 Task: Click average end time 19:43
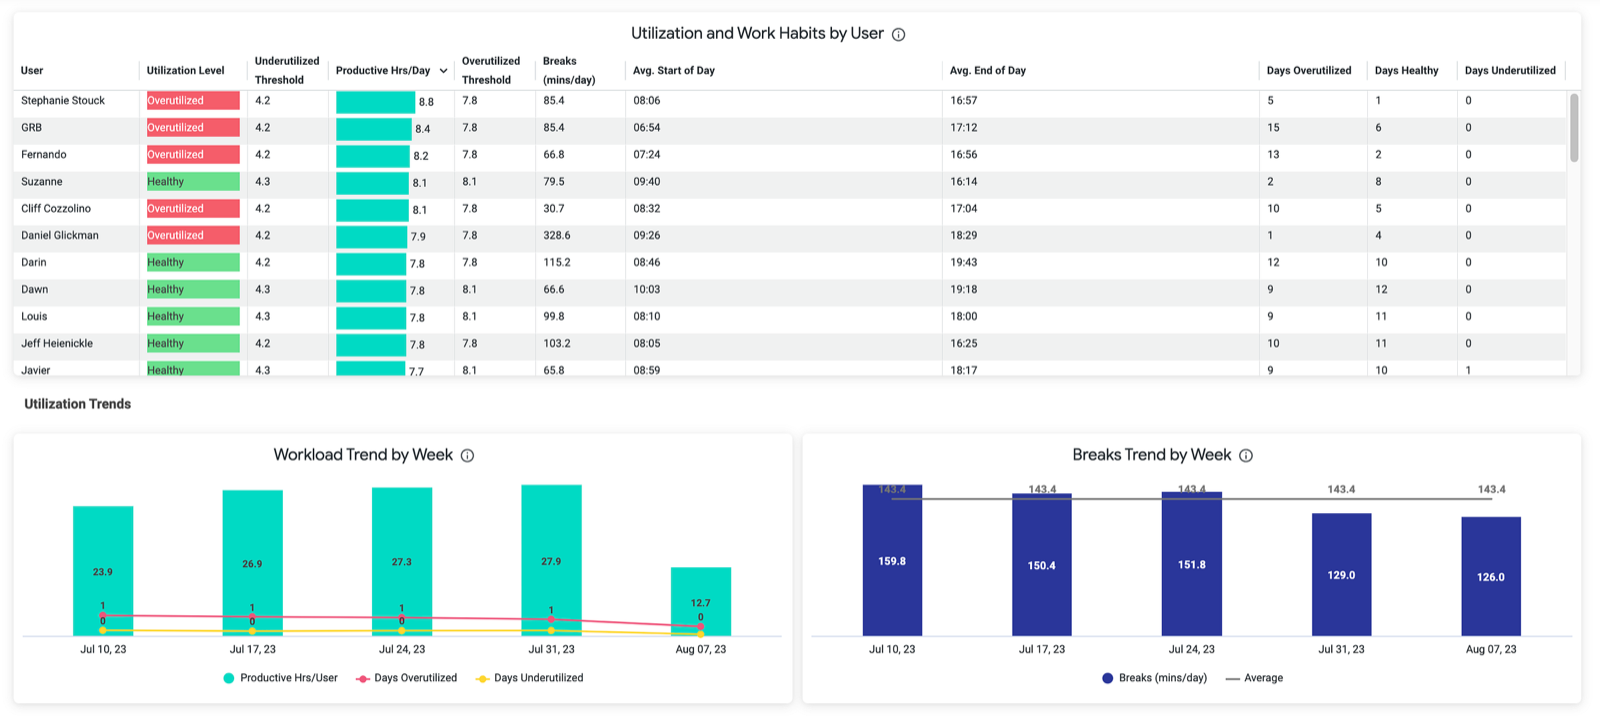[x=964, y=263]
